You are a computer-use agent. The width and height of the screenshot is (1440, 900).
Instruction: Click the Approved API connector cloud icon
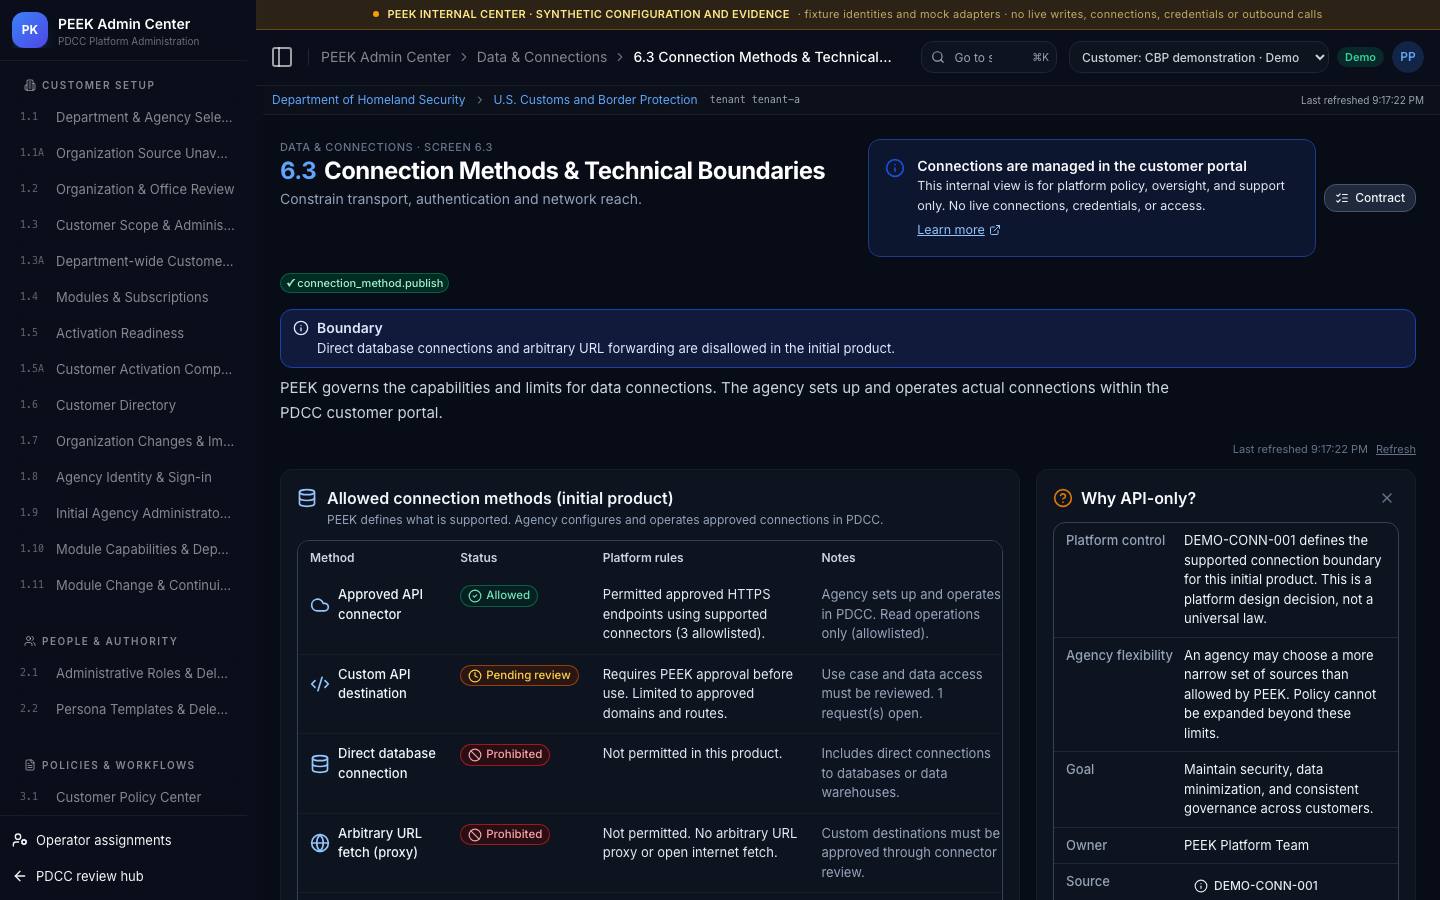tap(320, 604)
